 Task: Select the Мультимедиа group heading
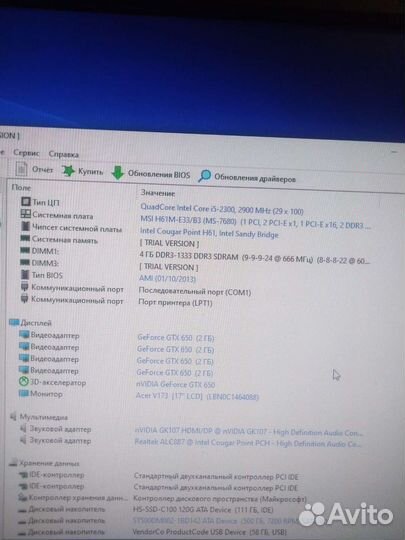[x=43, y=417]
